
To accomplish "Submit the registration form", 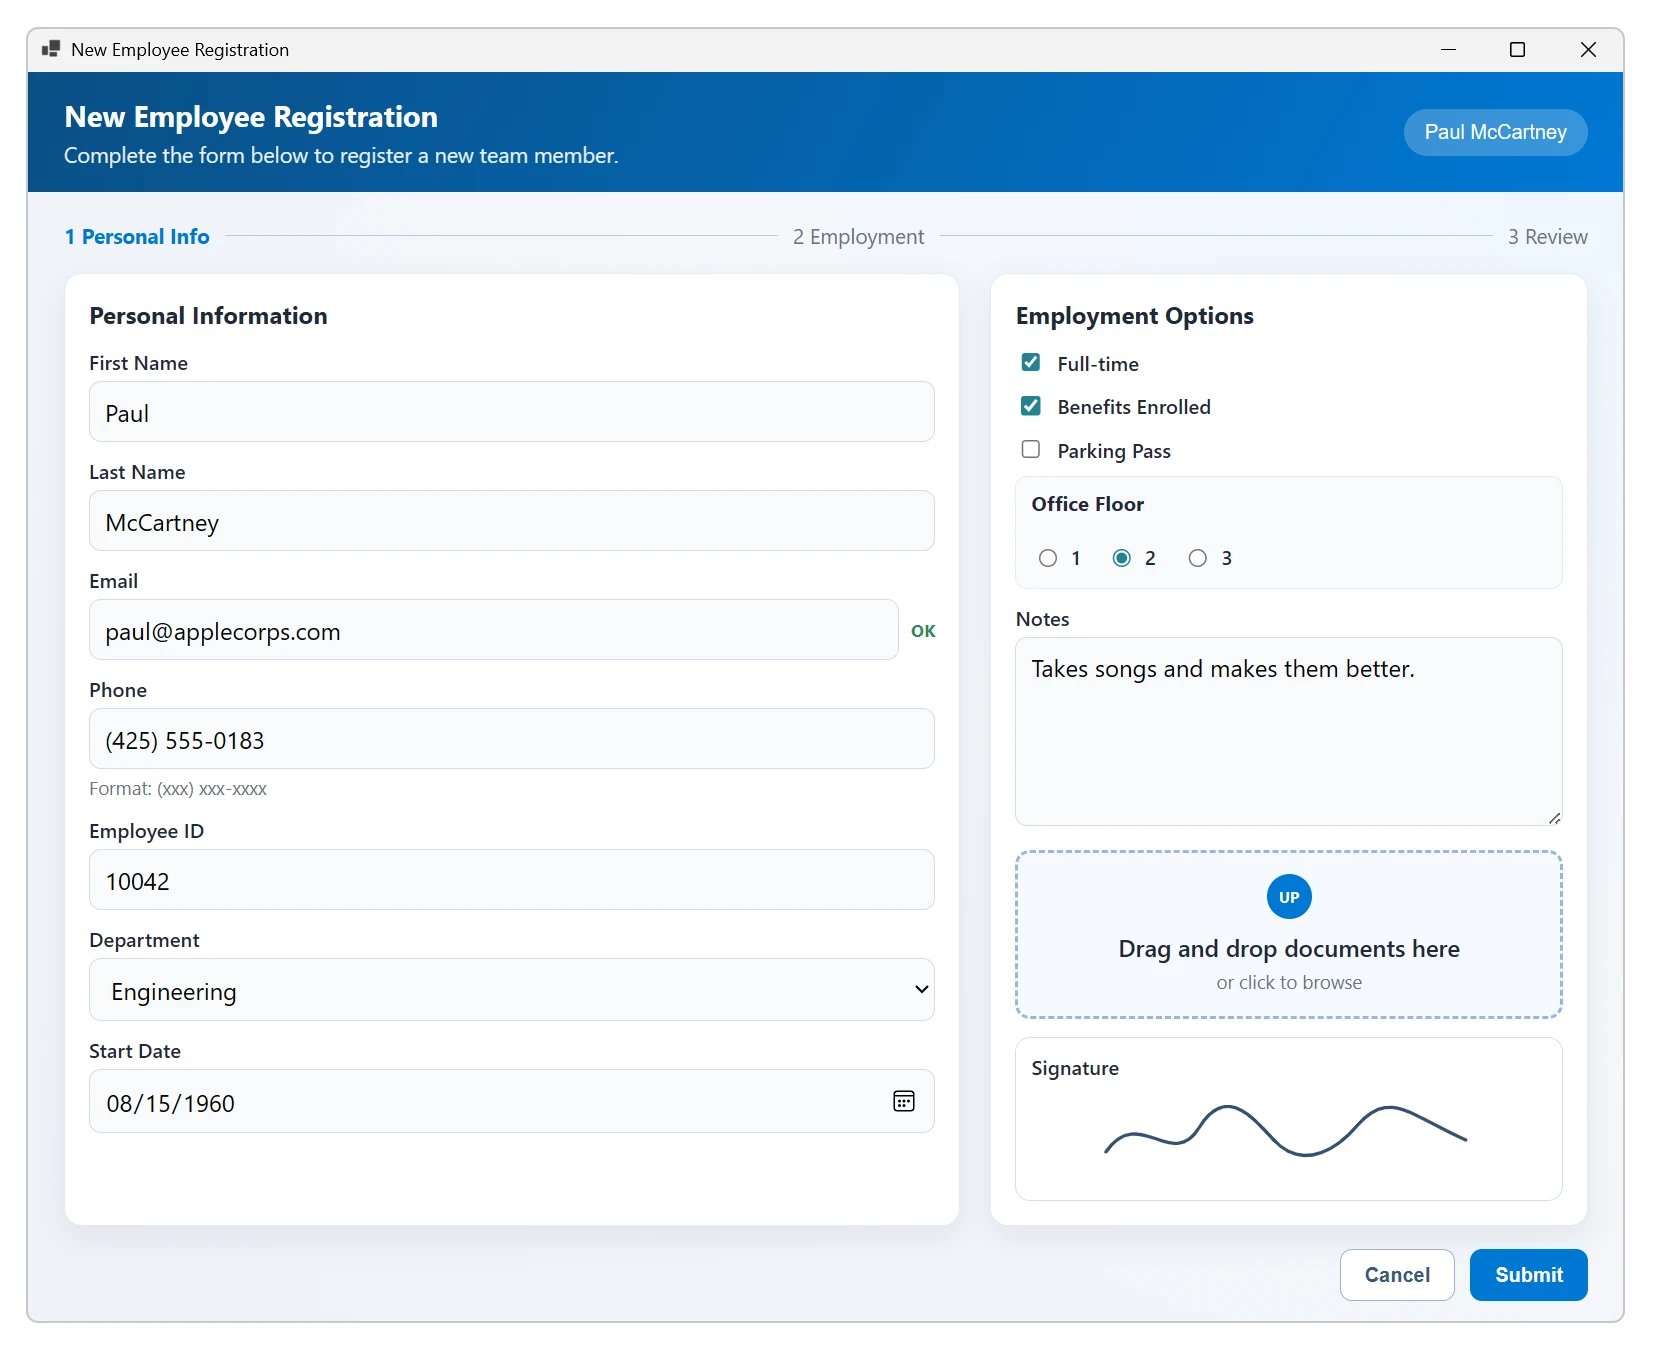I will [1527, 1274].
